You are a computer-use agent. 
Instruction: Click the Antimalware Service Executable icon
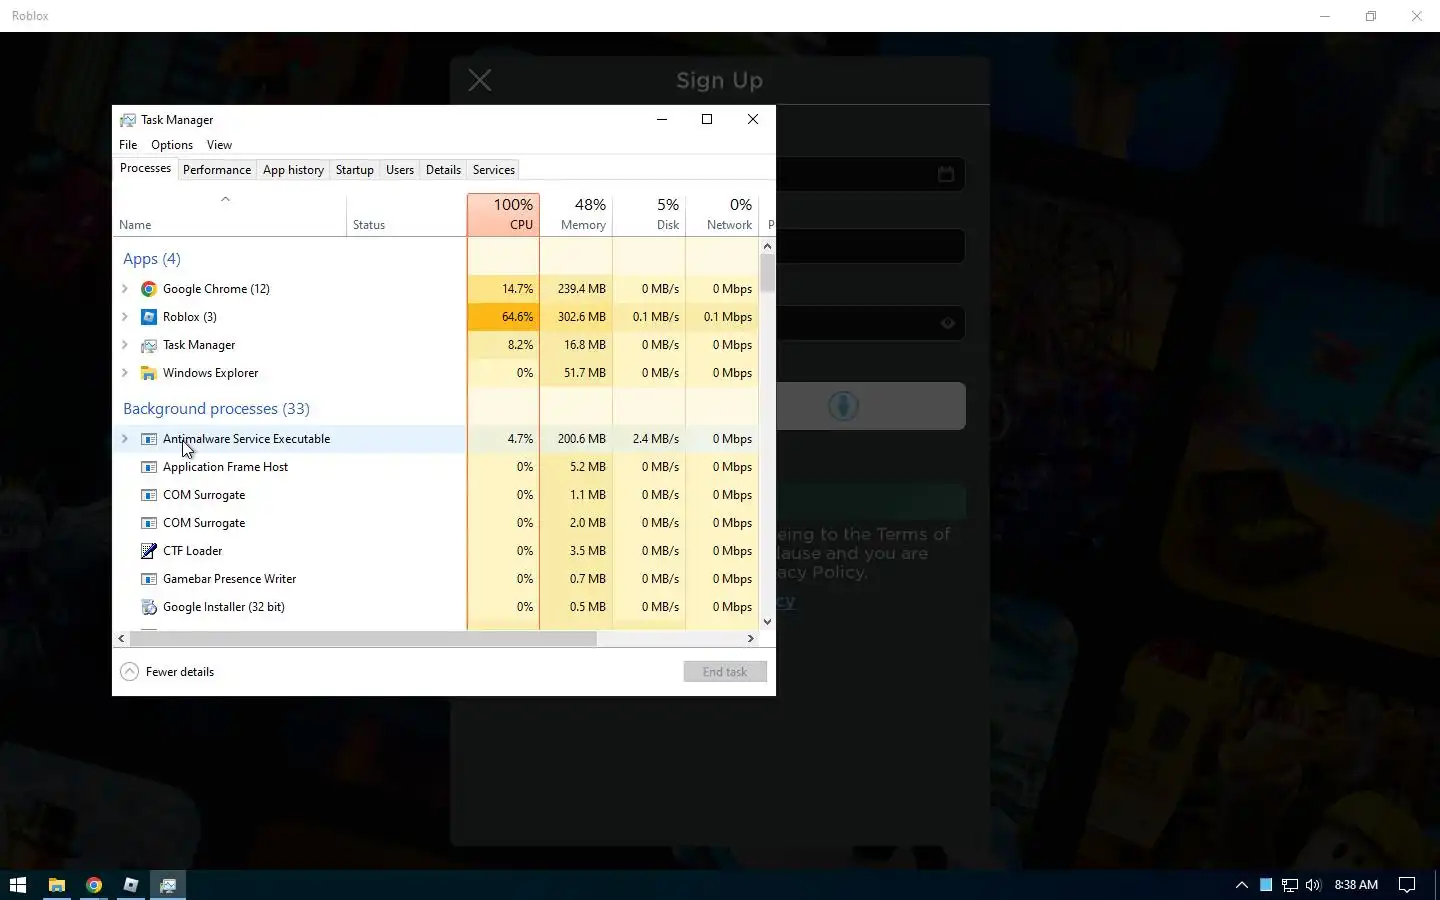[148, 439]
